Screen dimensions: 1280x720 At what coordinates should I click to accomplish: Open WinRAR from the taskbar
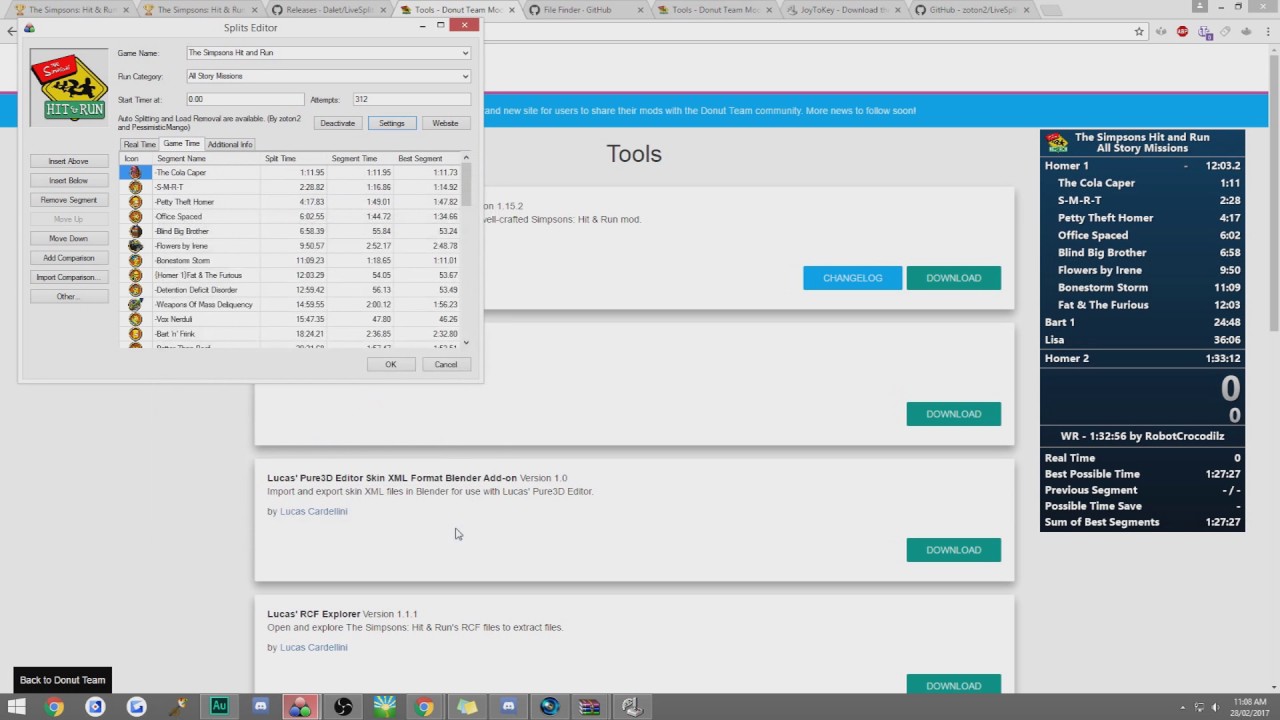[590, 707]
